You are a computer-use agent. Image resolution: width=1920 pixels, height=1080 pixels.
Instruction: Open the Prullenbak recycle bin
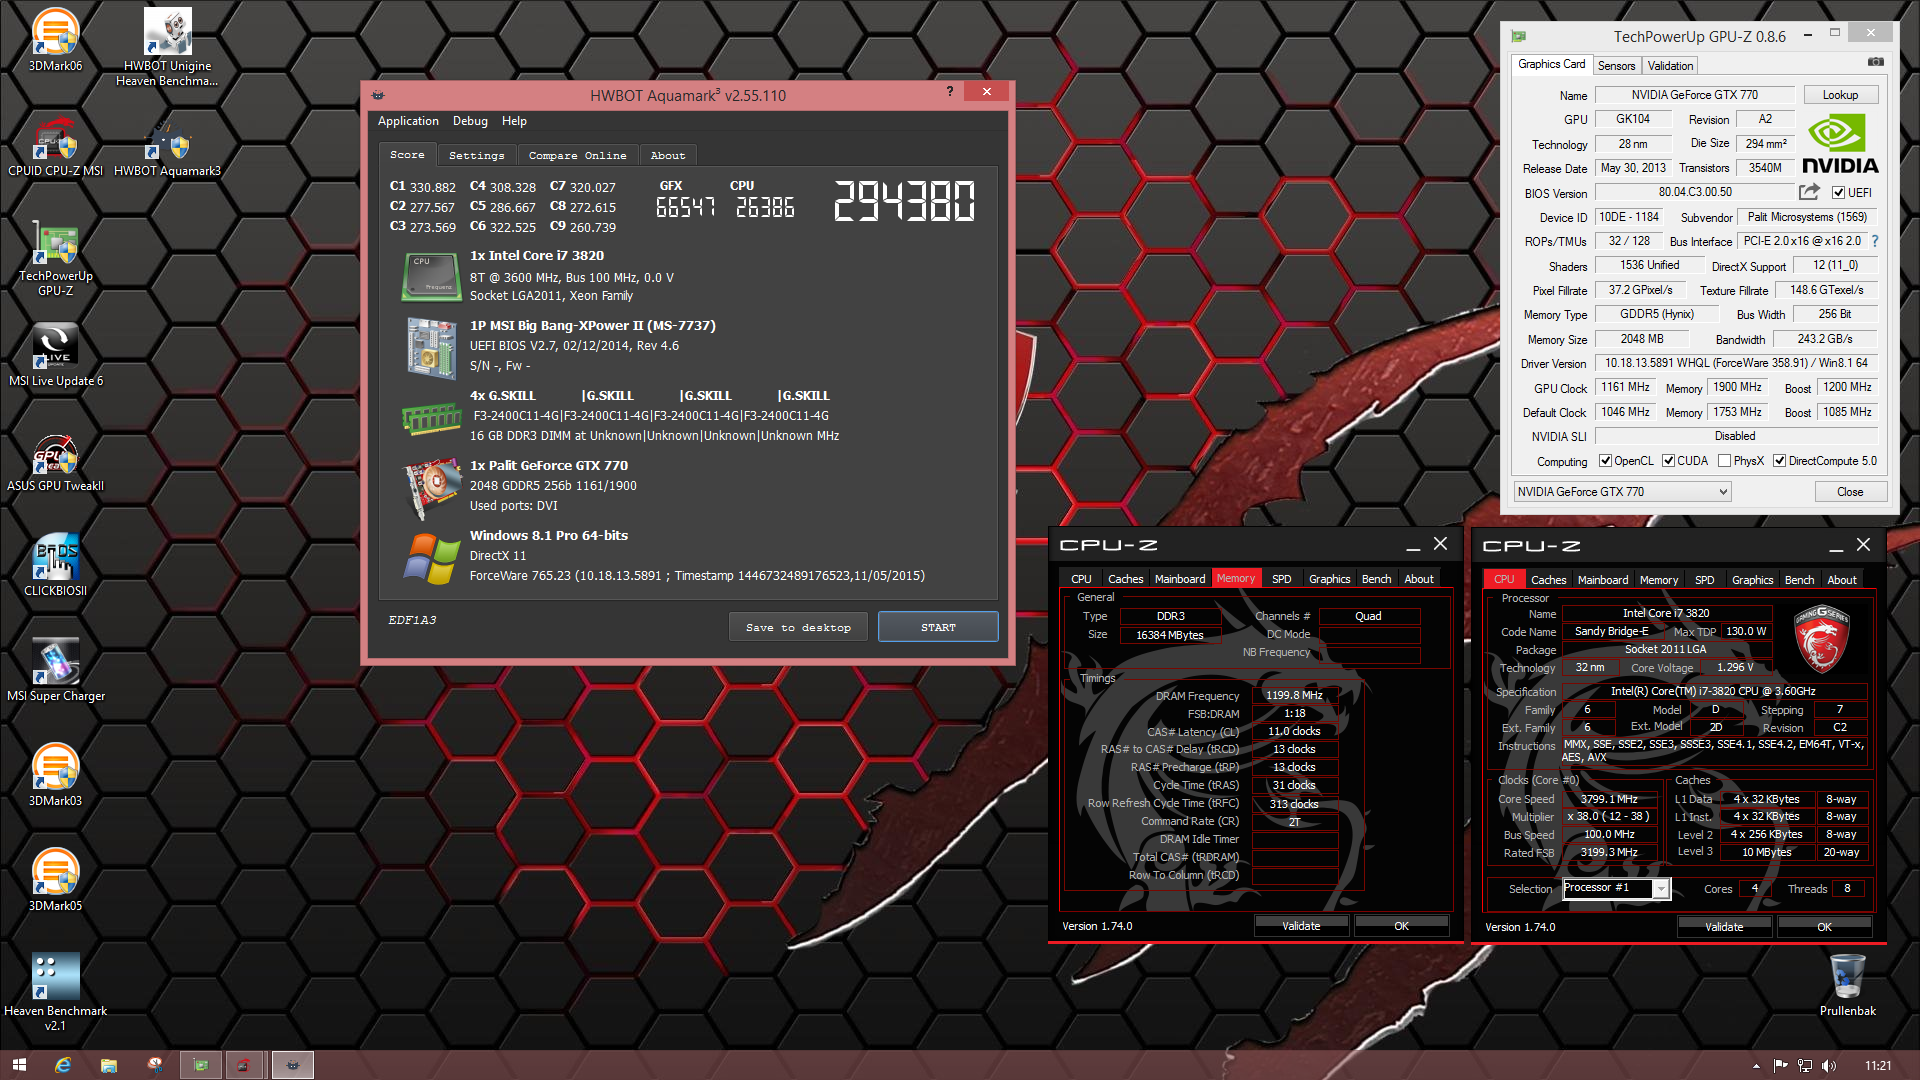pyautogui.click(x=1847, y=985)
